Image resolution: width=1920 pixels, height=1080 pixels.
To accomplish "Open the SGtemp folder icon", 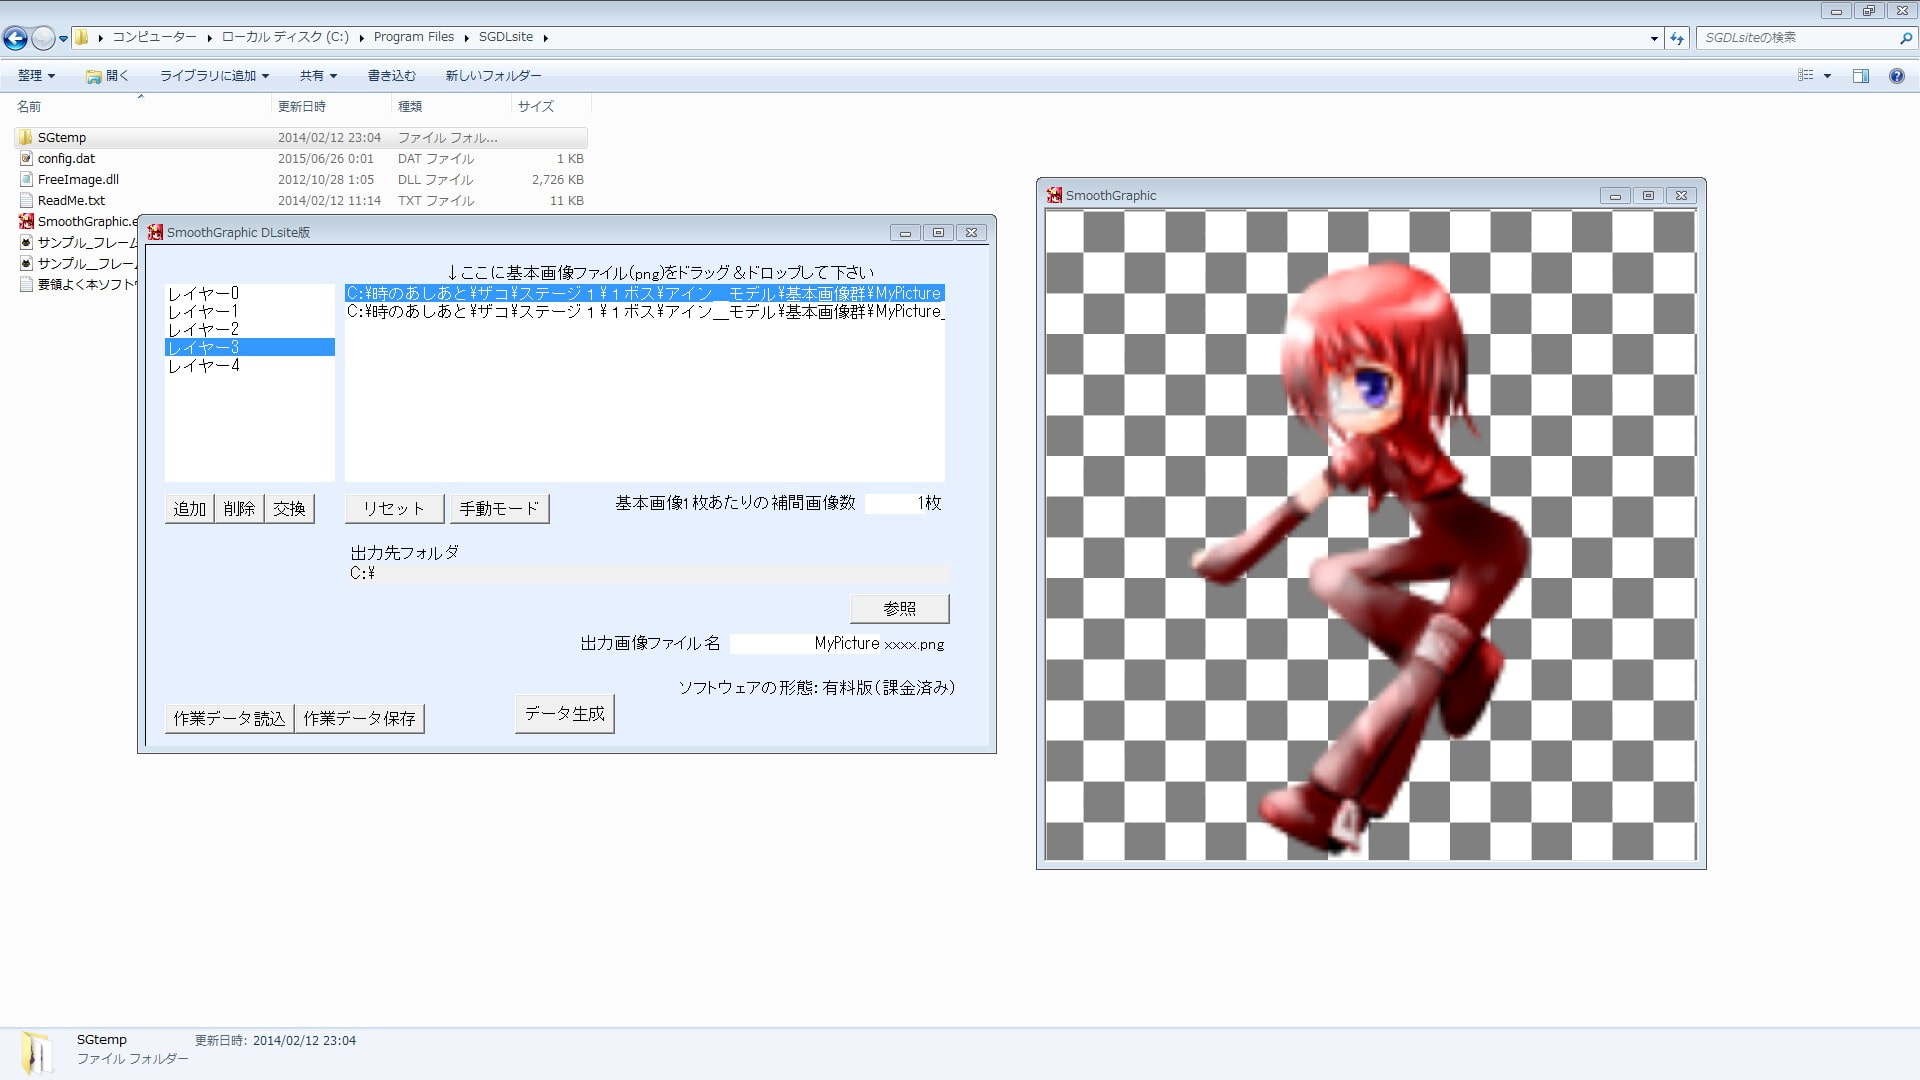I will pyautogui.click(x=25, y=137).
